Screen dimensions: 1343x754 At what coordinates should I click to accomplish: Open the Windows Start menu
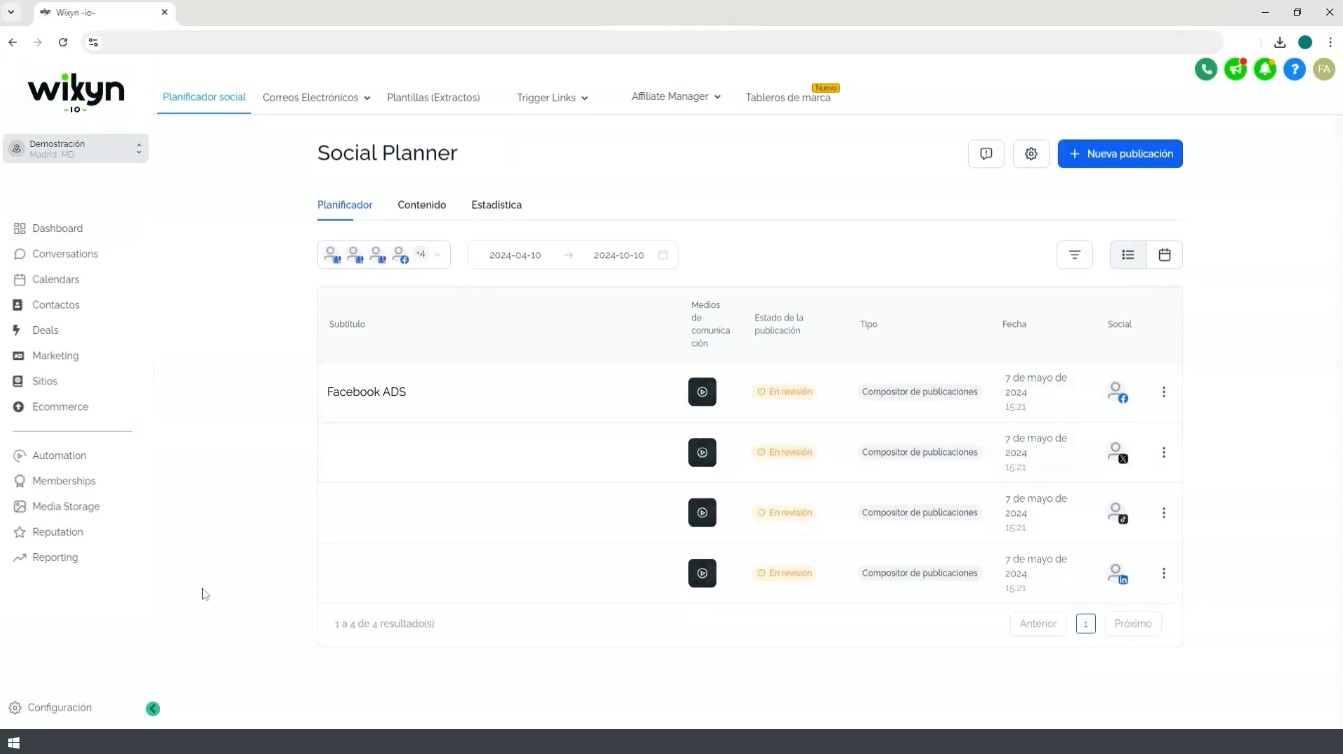(14, 743)
